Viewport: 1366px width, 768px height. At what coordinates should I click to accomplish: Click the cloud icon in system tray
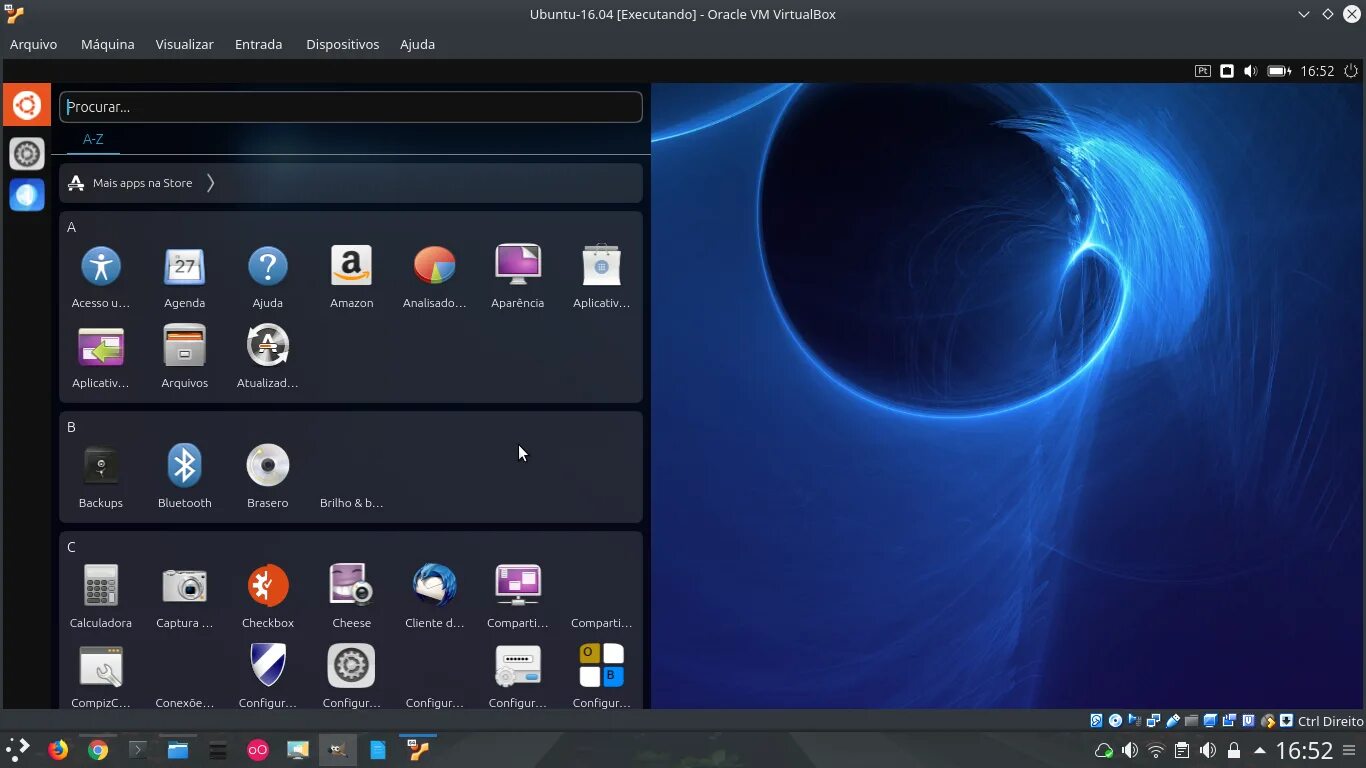(1104, 750)
